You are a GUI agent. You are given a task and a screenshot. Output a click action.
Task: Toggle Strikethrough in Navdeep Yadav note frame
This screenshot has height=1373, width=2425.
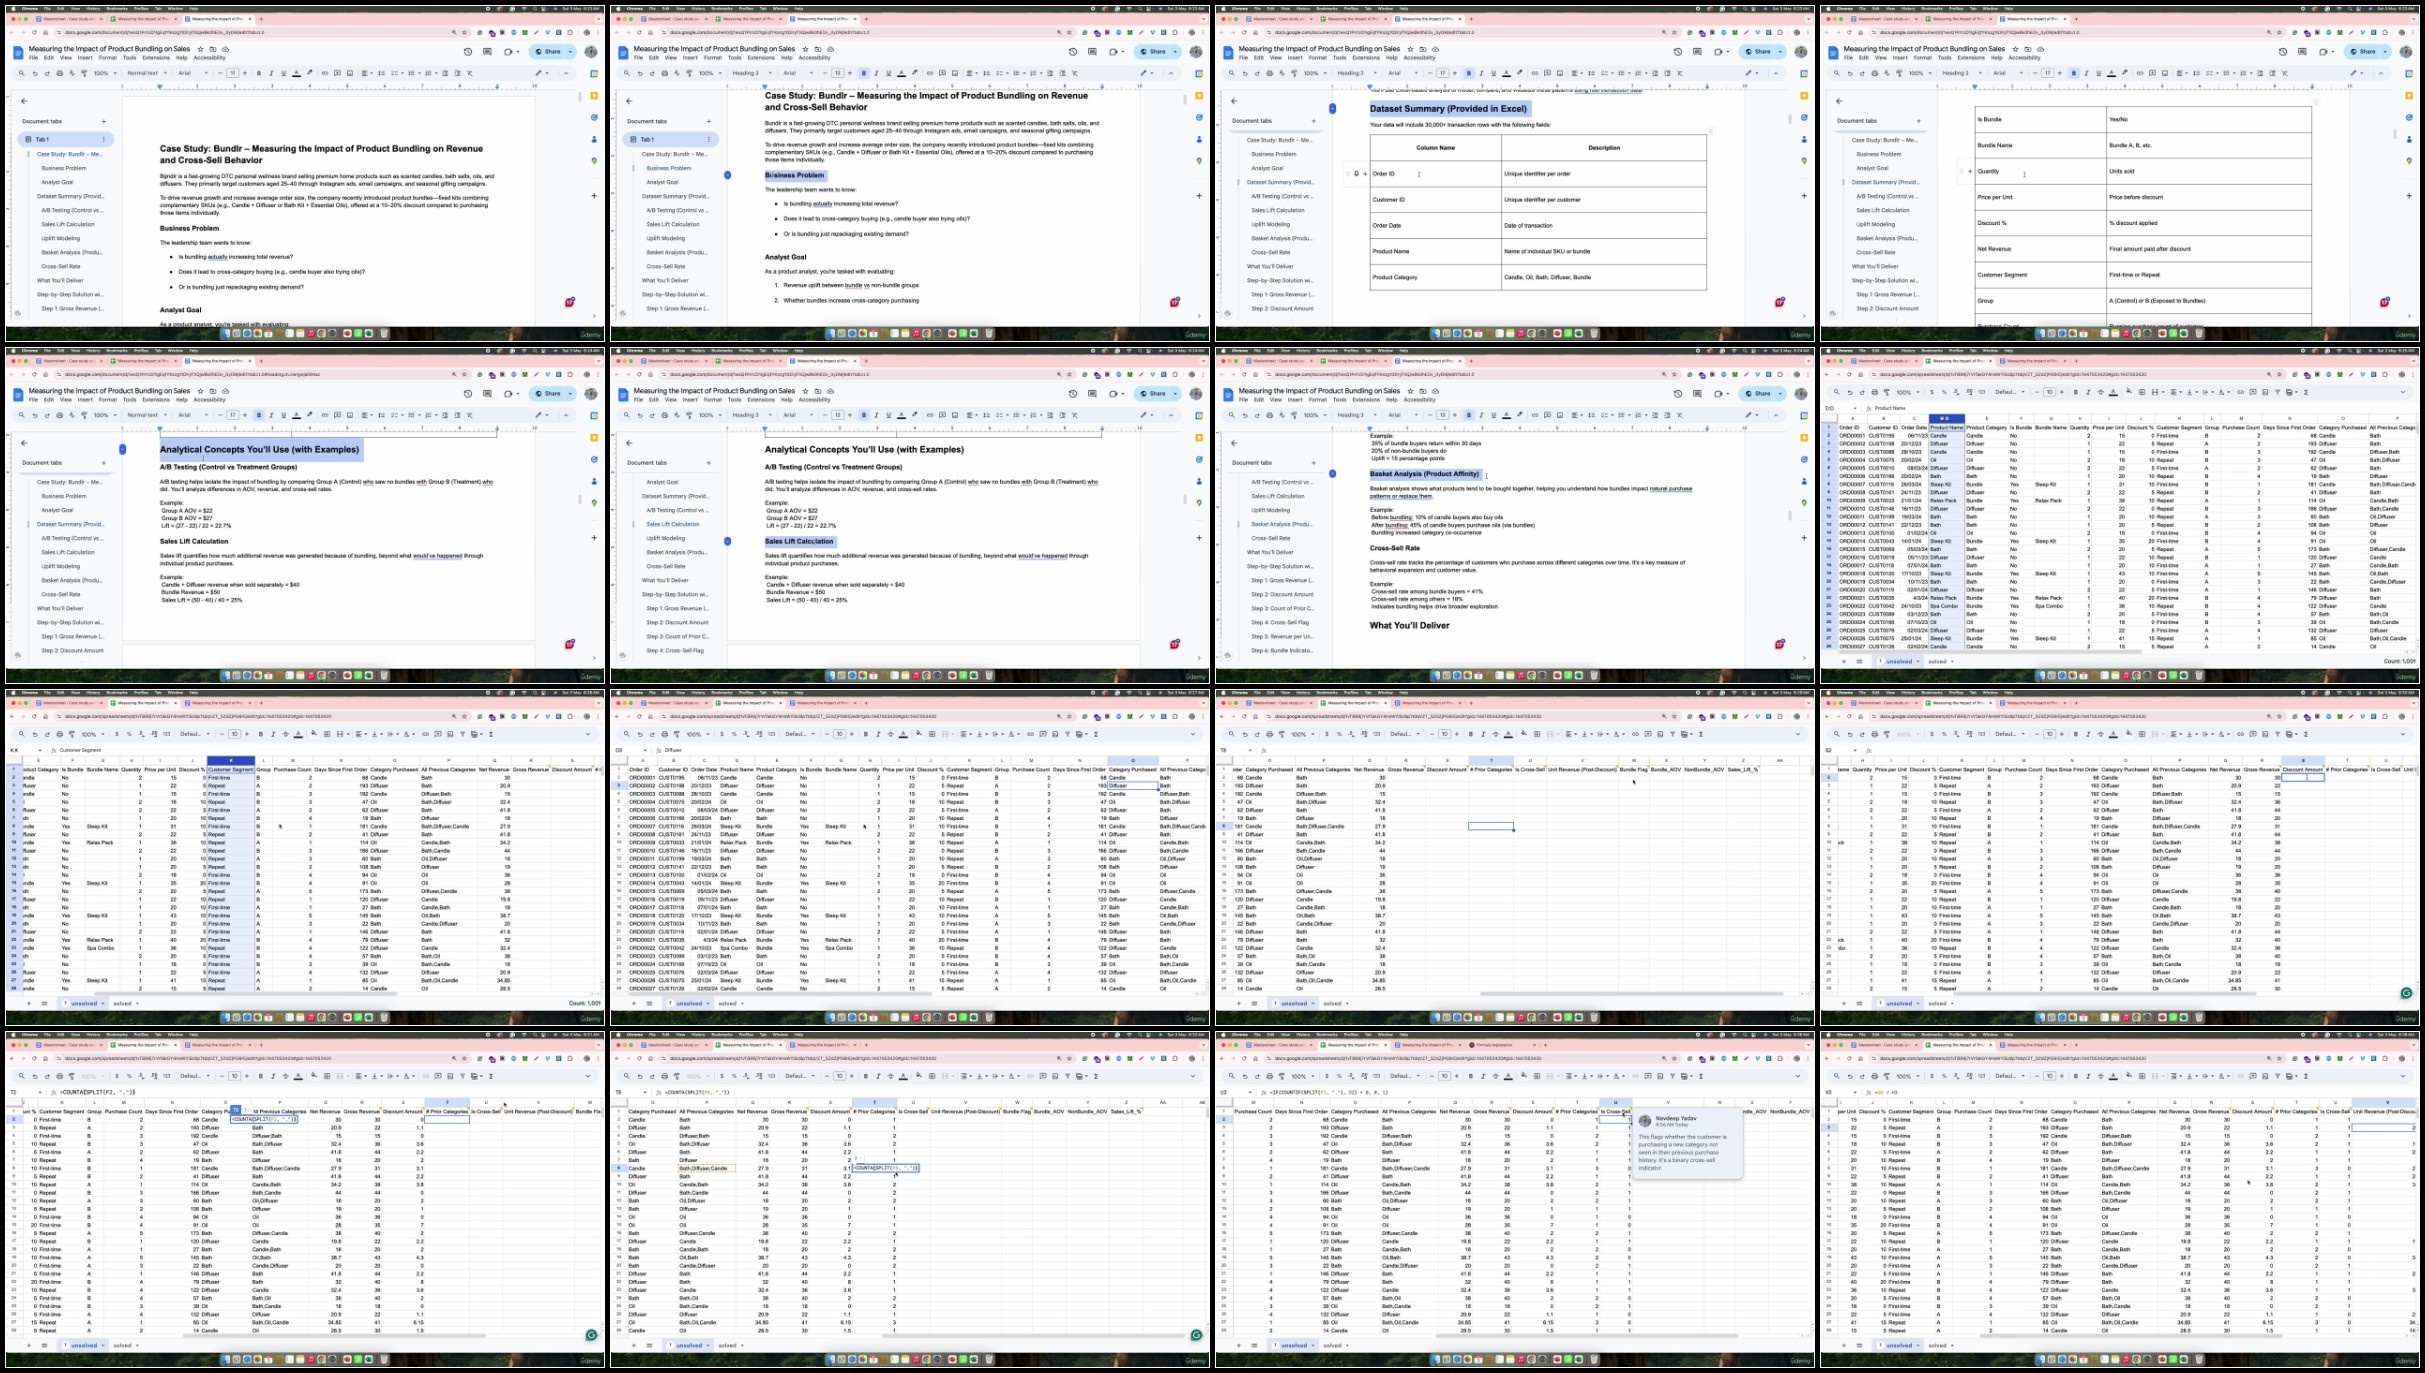(1495, 1076)
